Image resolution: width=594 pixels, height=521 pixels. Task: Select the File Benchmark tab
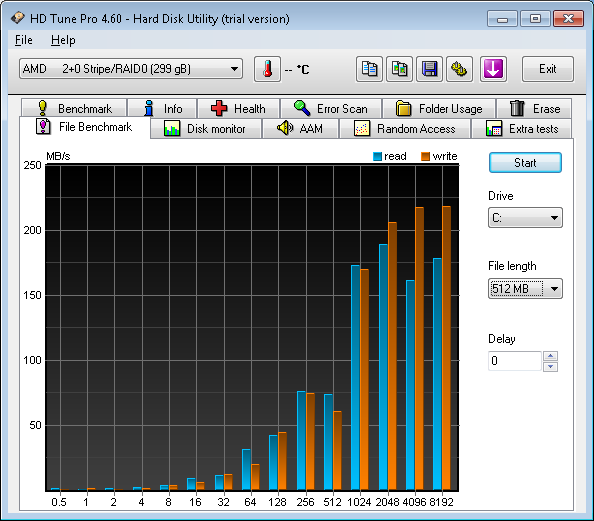point(84,127)
